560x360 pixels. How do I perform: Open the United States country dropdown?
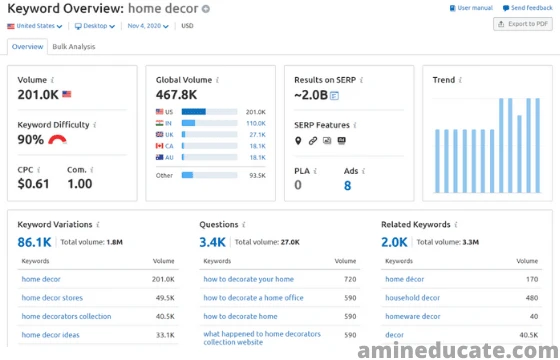(x=35, y=26)
